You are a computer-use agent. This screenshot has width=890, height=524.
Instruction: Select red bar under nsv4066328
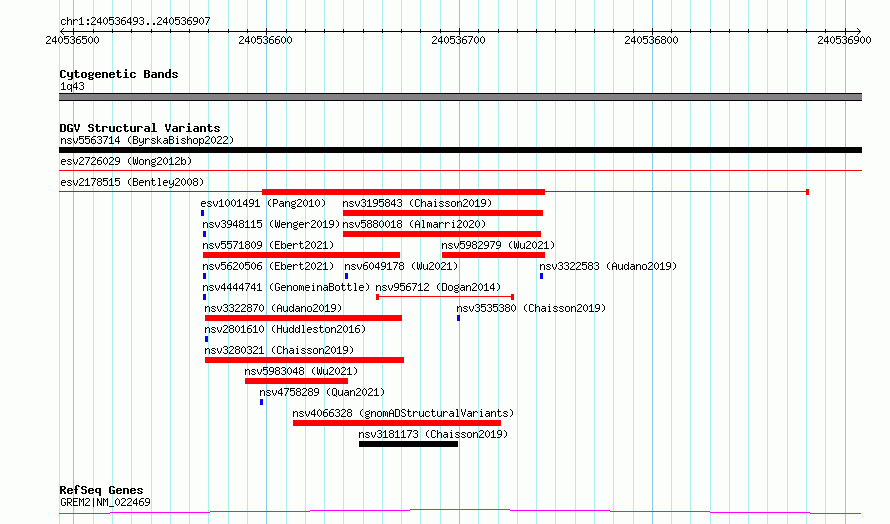(x=397, y=423)
